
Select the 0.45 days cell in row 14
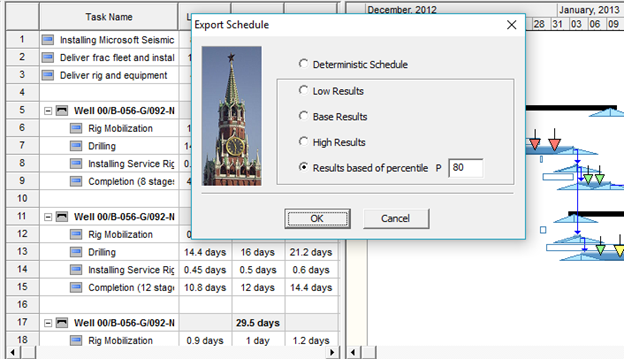click(x=205, y=270)
